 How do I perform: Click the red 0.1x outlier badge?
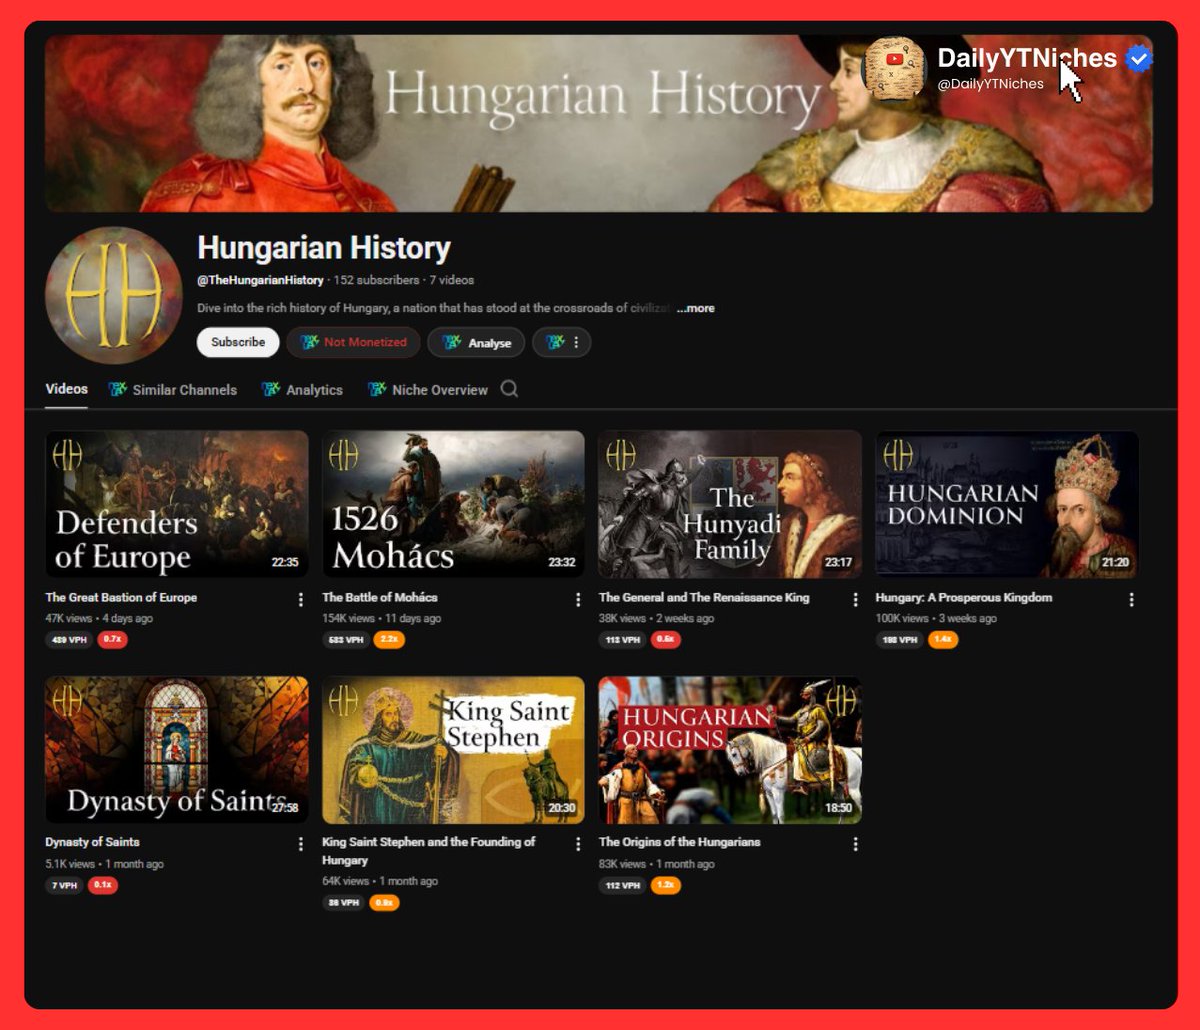[x=103, y=885]
